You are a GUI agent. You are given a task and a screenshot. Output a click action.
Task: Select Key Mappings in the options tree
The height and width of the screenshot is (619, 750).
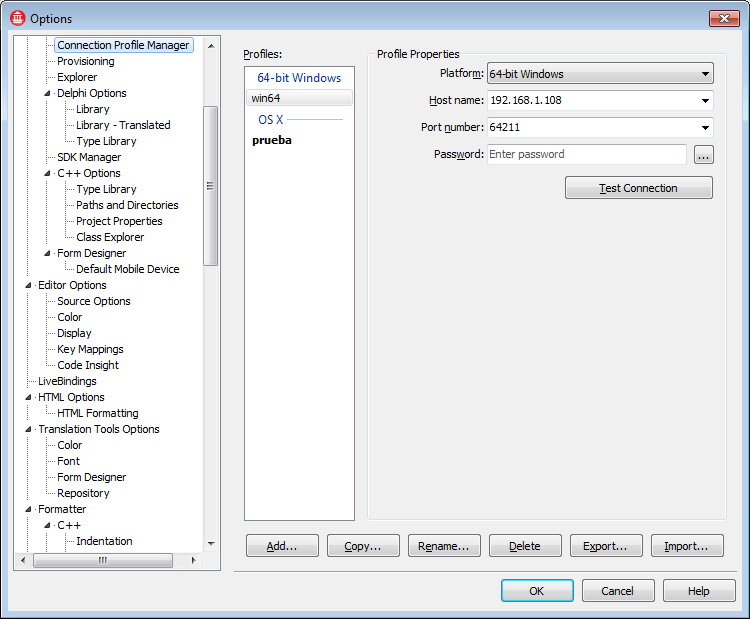click(90, 350)
